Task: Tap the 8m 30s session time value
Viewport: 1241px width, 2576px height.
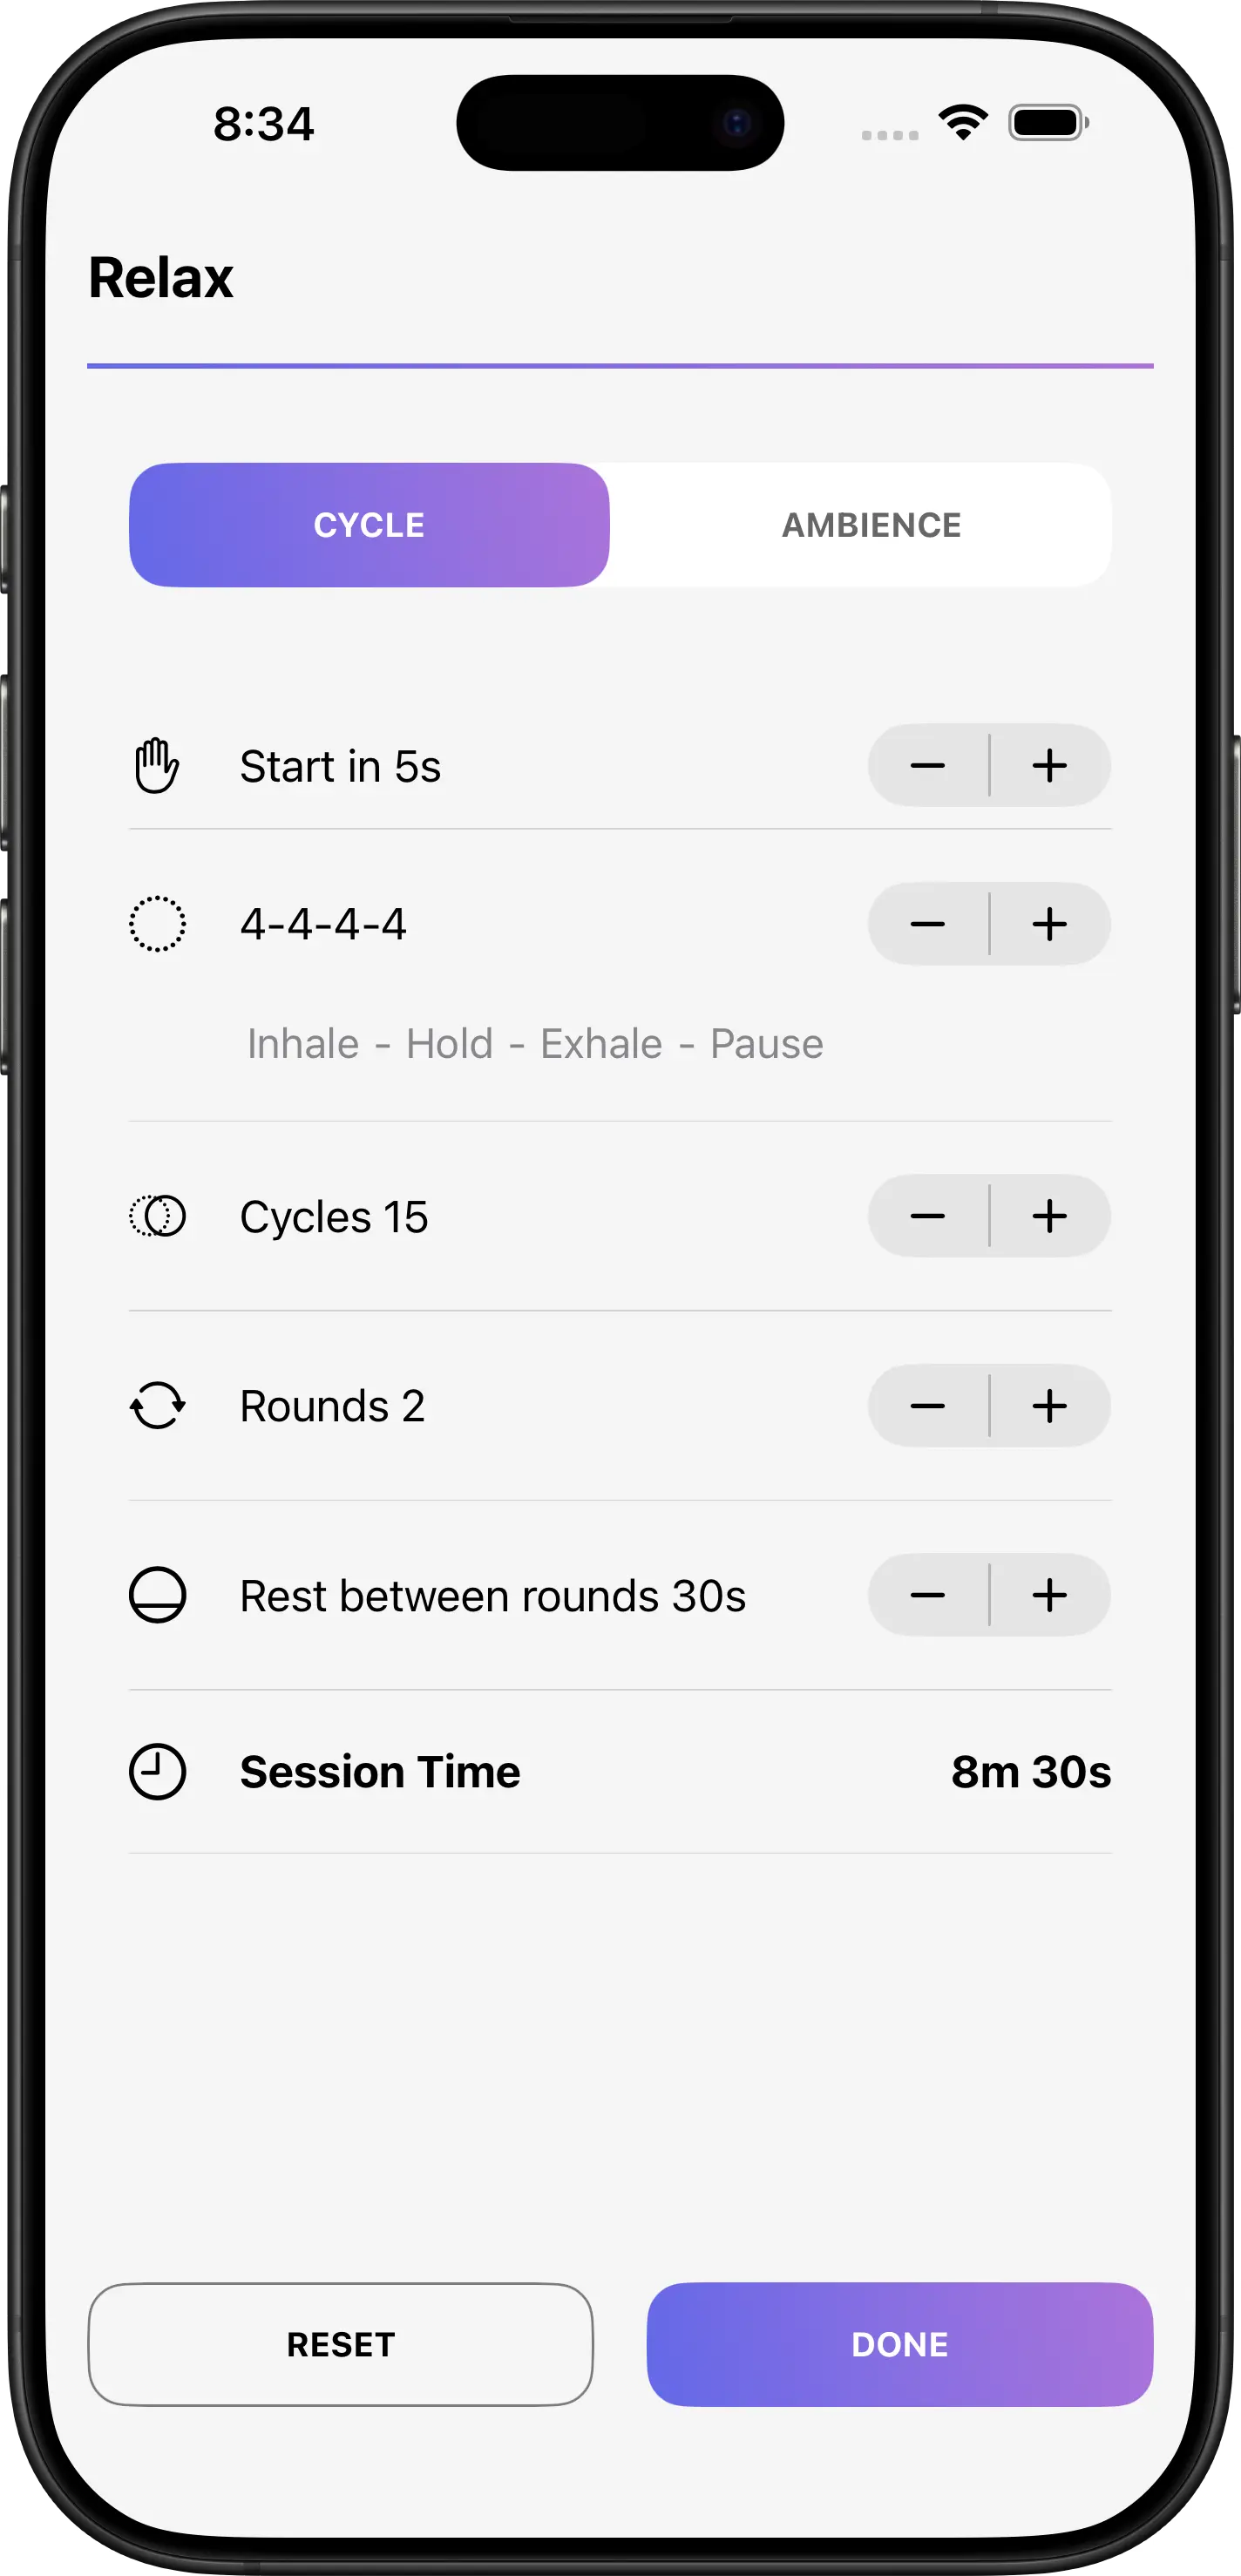Action: pyautogui.click(x=1030, y=1772)
